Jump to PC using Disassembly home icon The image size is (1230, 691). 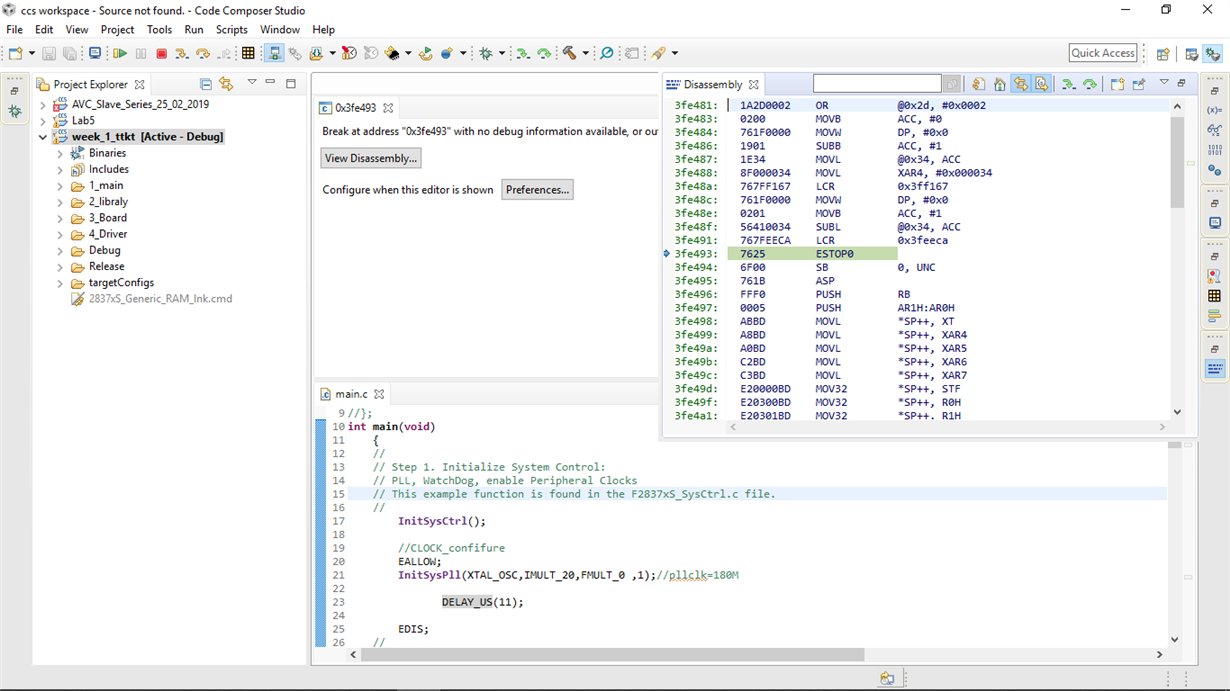(x=999, y=84)
